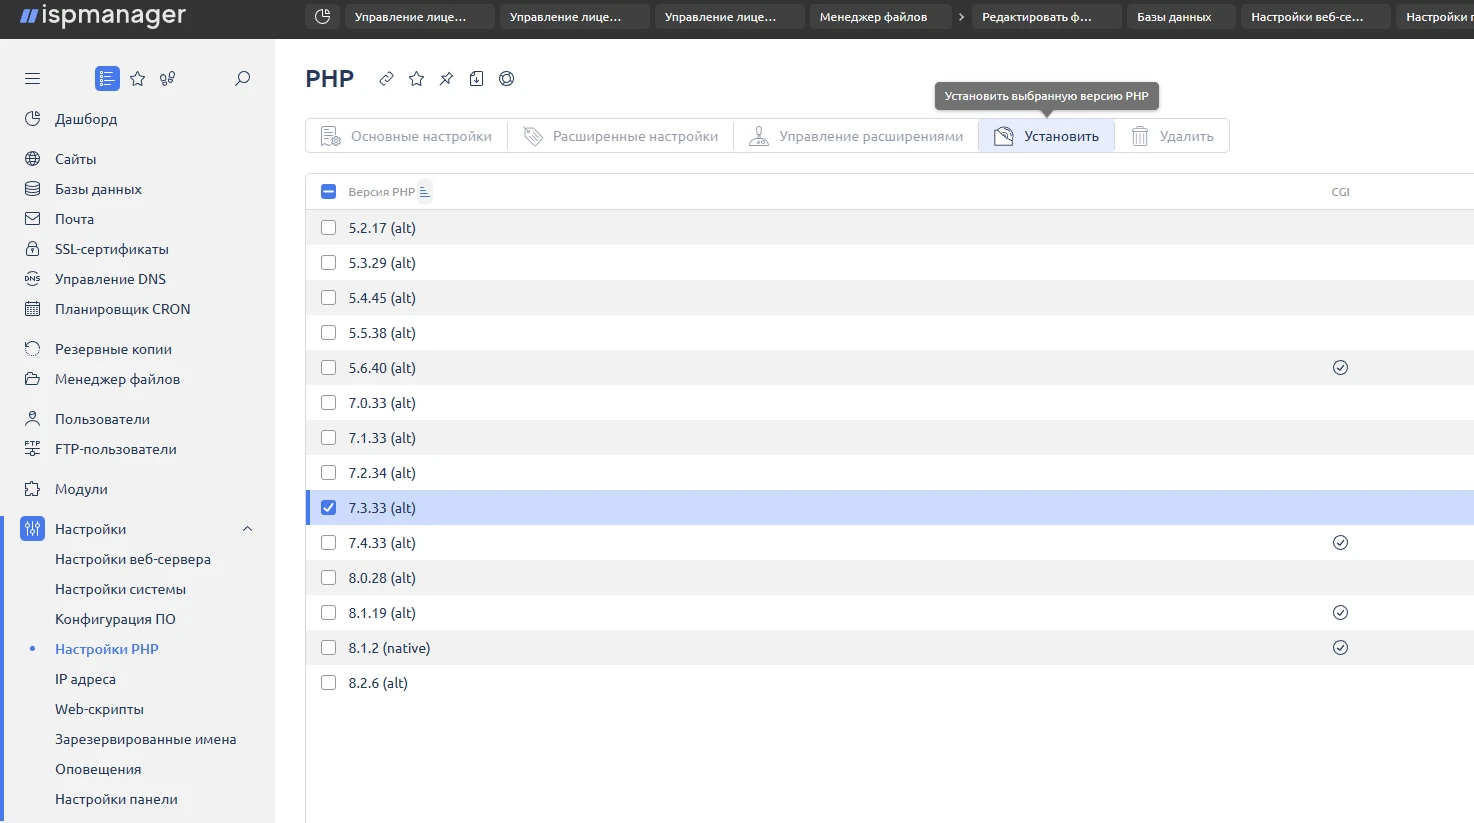This screenshot has height=823, width=1474.
Task: Collapse the Настройки sidebar section
Action: click(x=247, y=529)
